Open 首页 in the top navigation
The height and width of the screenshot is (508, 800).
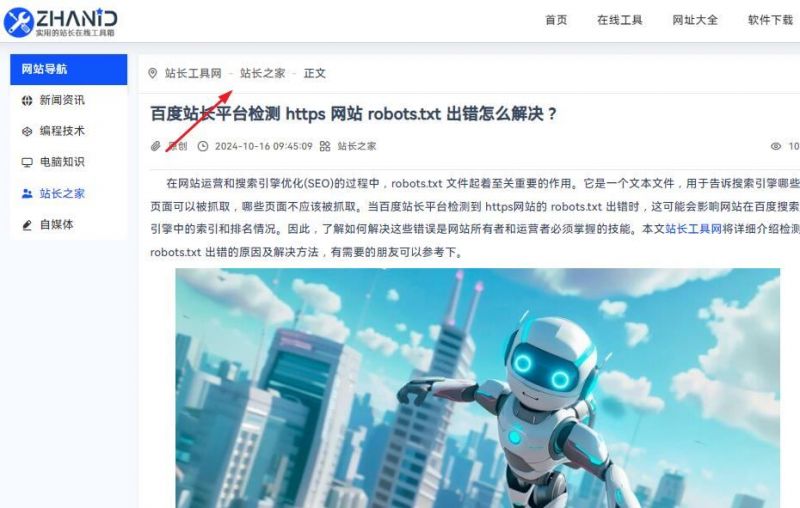tap(556, 20)
